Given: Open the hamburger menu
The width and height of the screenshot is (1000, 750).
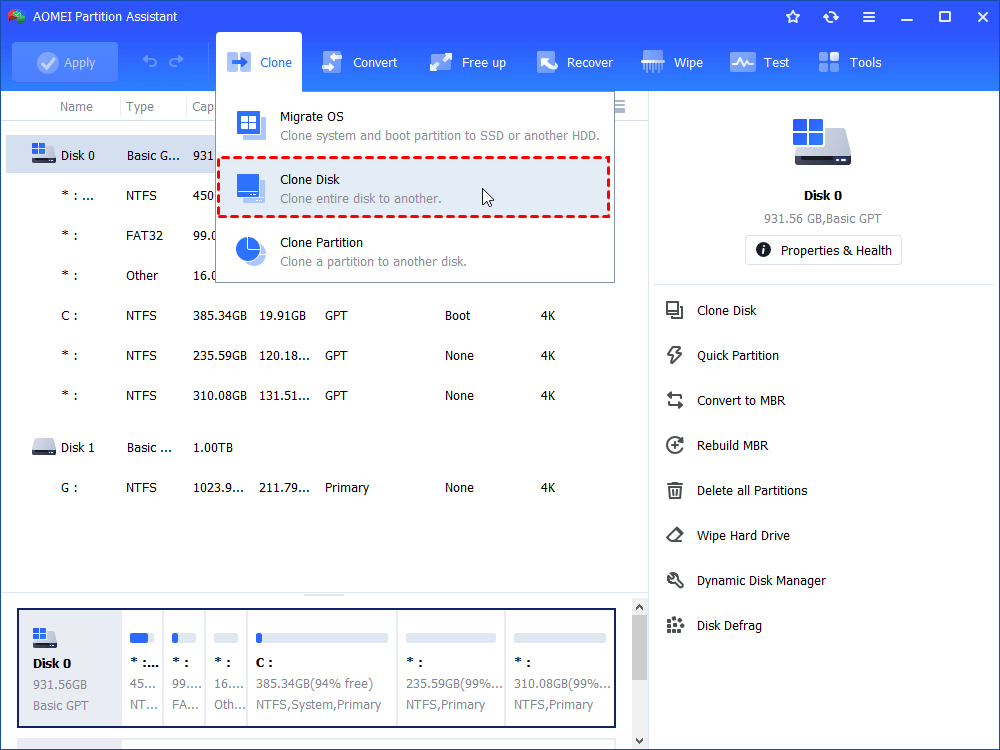Looking at the screenshot, I should pyautogui.click(x=868, y=16).
